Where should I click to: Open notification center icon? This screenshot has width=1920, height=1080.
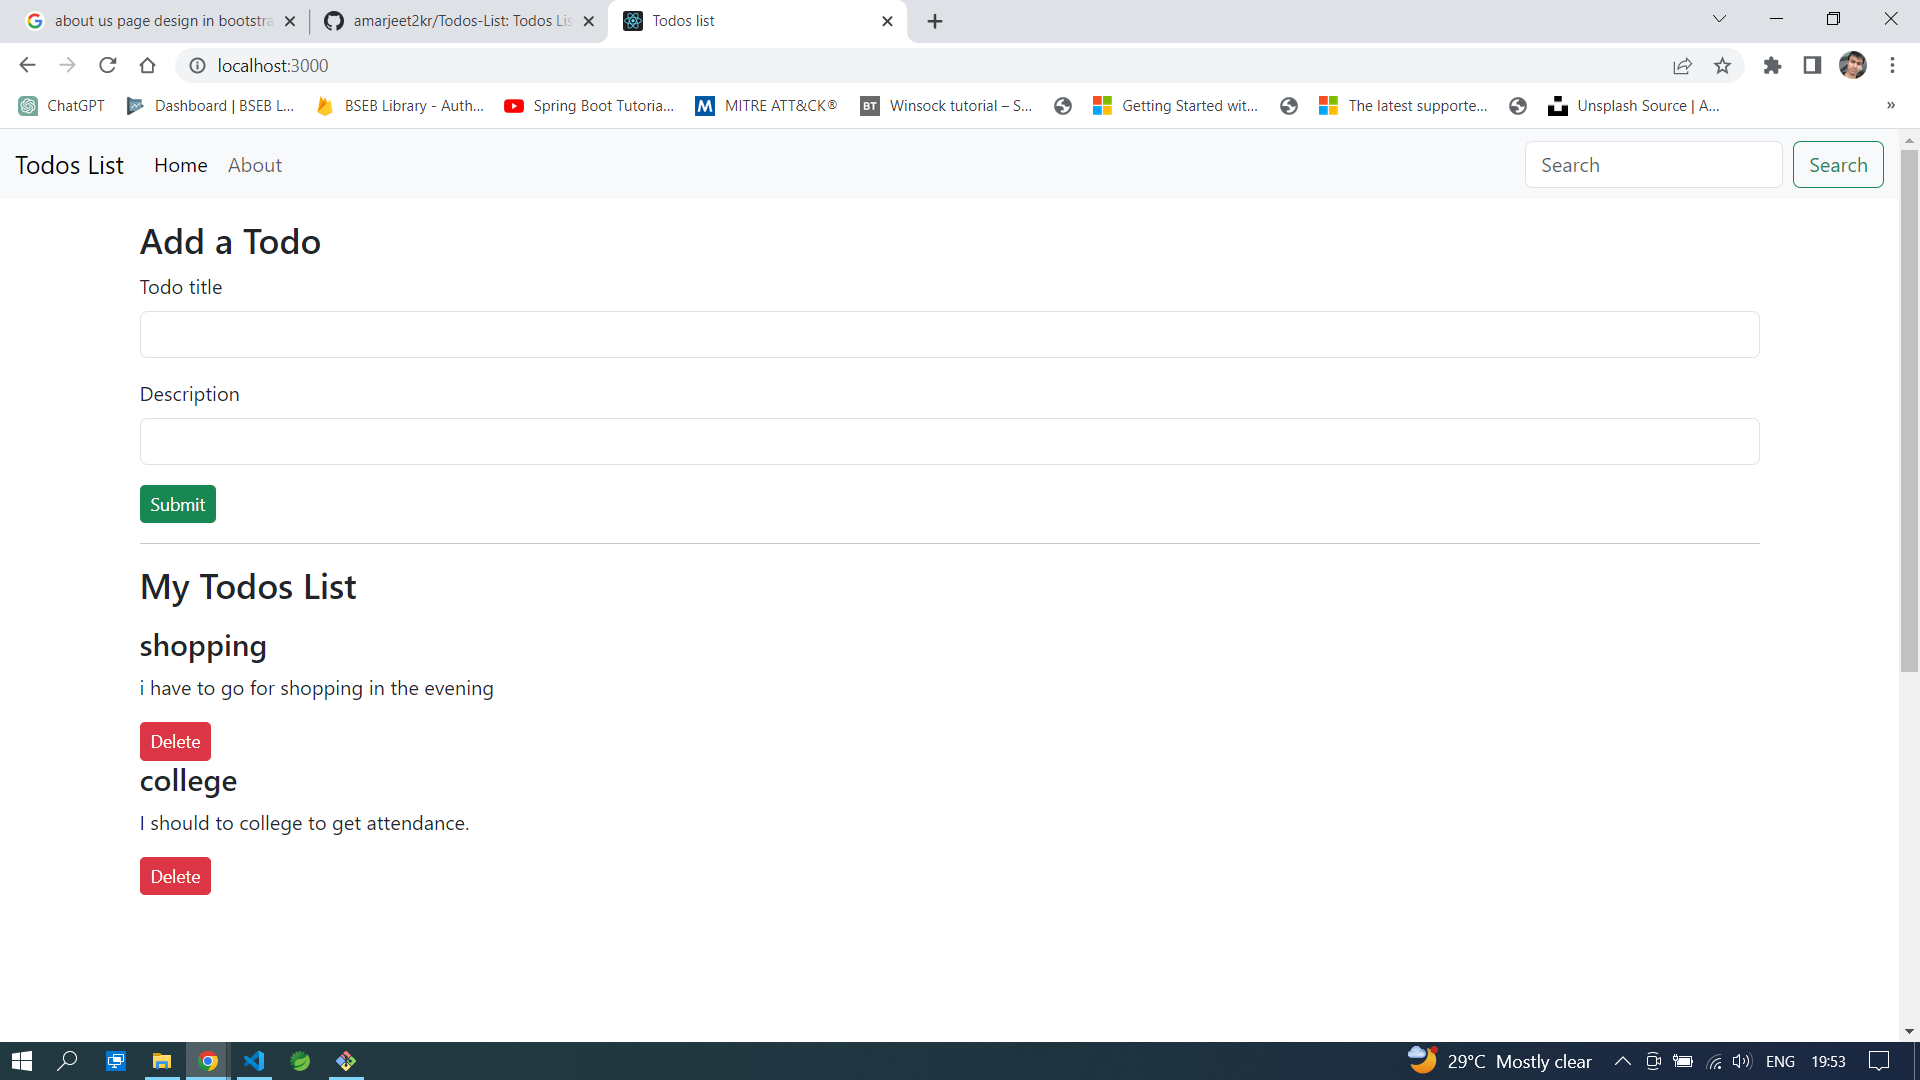tap(1879, 1061)
